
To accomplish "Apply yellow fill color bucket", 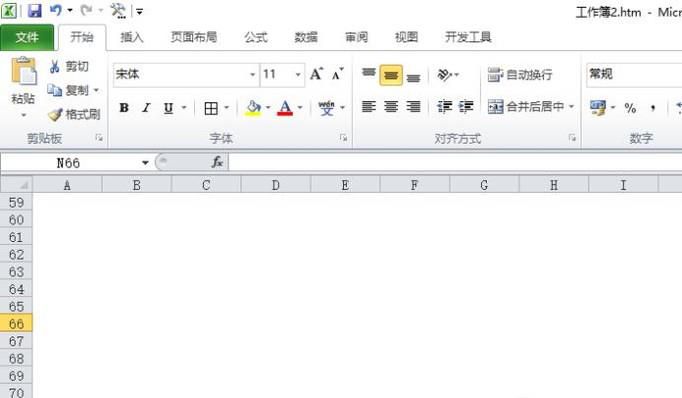I will pyautogui.click(x=253, y=107).
